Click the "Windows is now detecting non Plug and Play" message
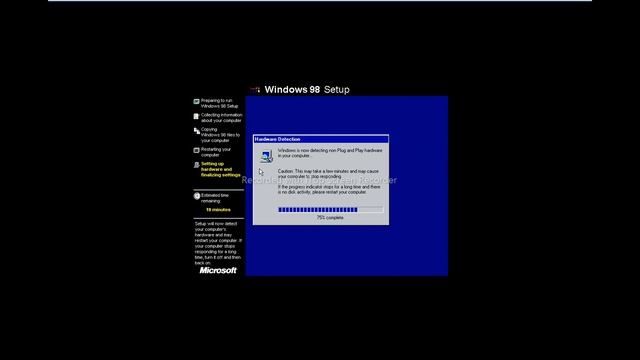Screen dimensions: 640x360 coord(330,153)
